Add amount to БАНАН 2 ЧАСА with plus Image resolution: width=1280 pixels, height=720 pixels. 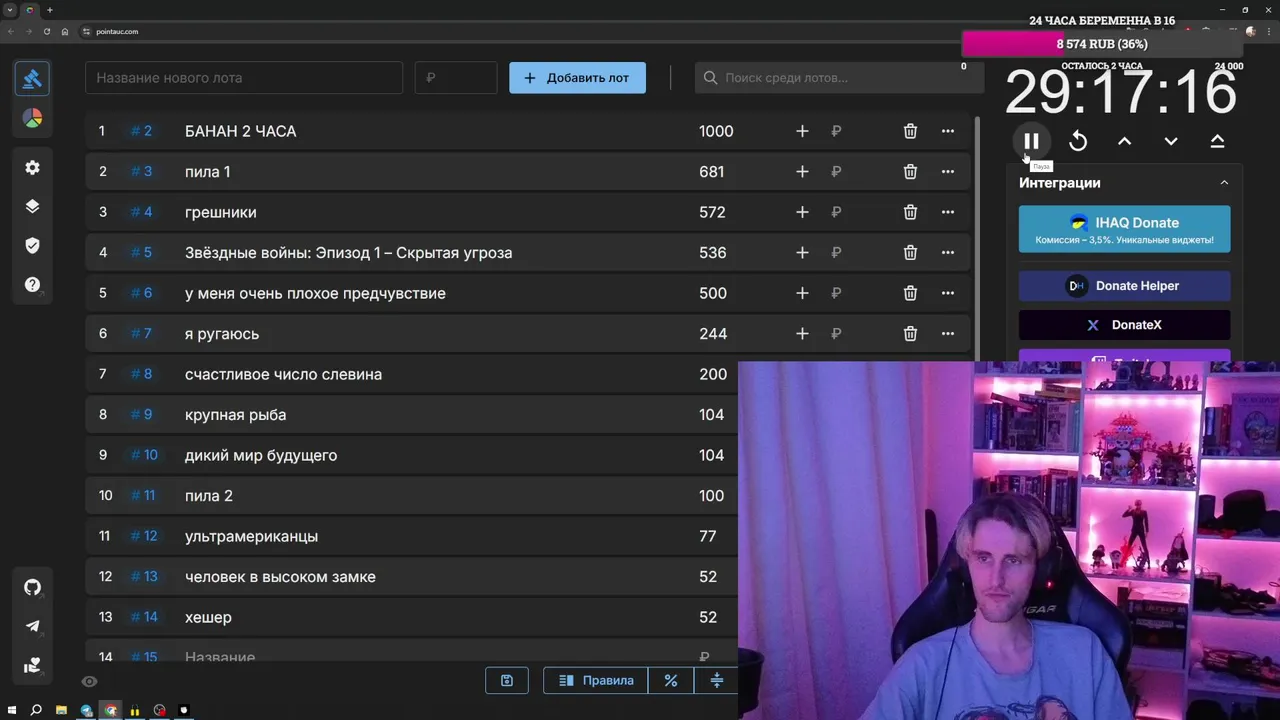(802, 131)
